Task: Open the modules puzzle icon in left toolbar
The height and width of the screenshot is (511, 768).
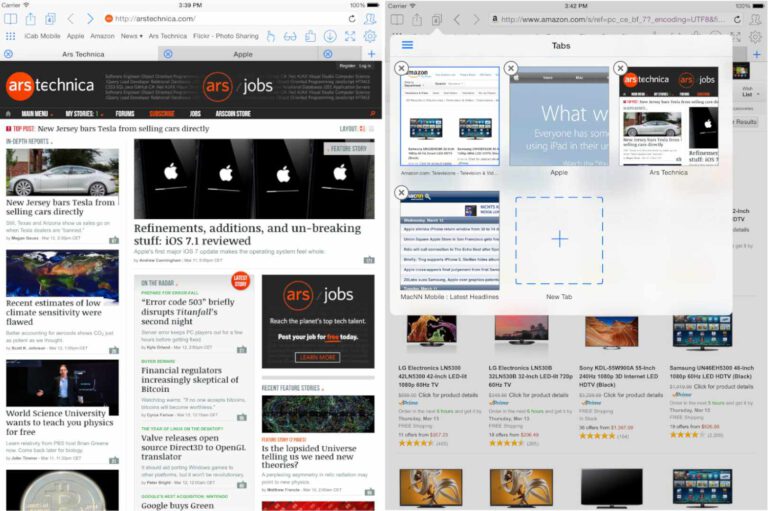Action: (310, 36)
